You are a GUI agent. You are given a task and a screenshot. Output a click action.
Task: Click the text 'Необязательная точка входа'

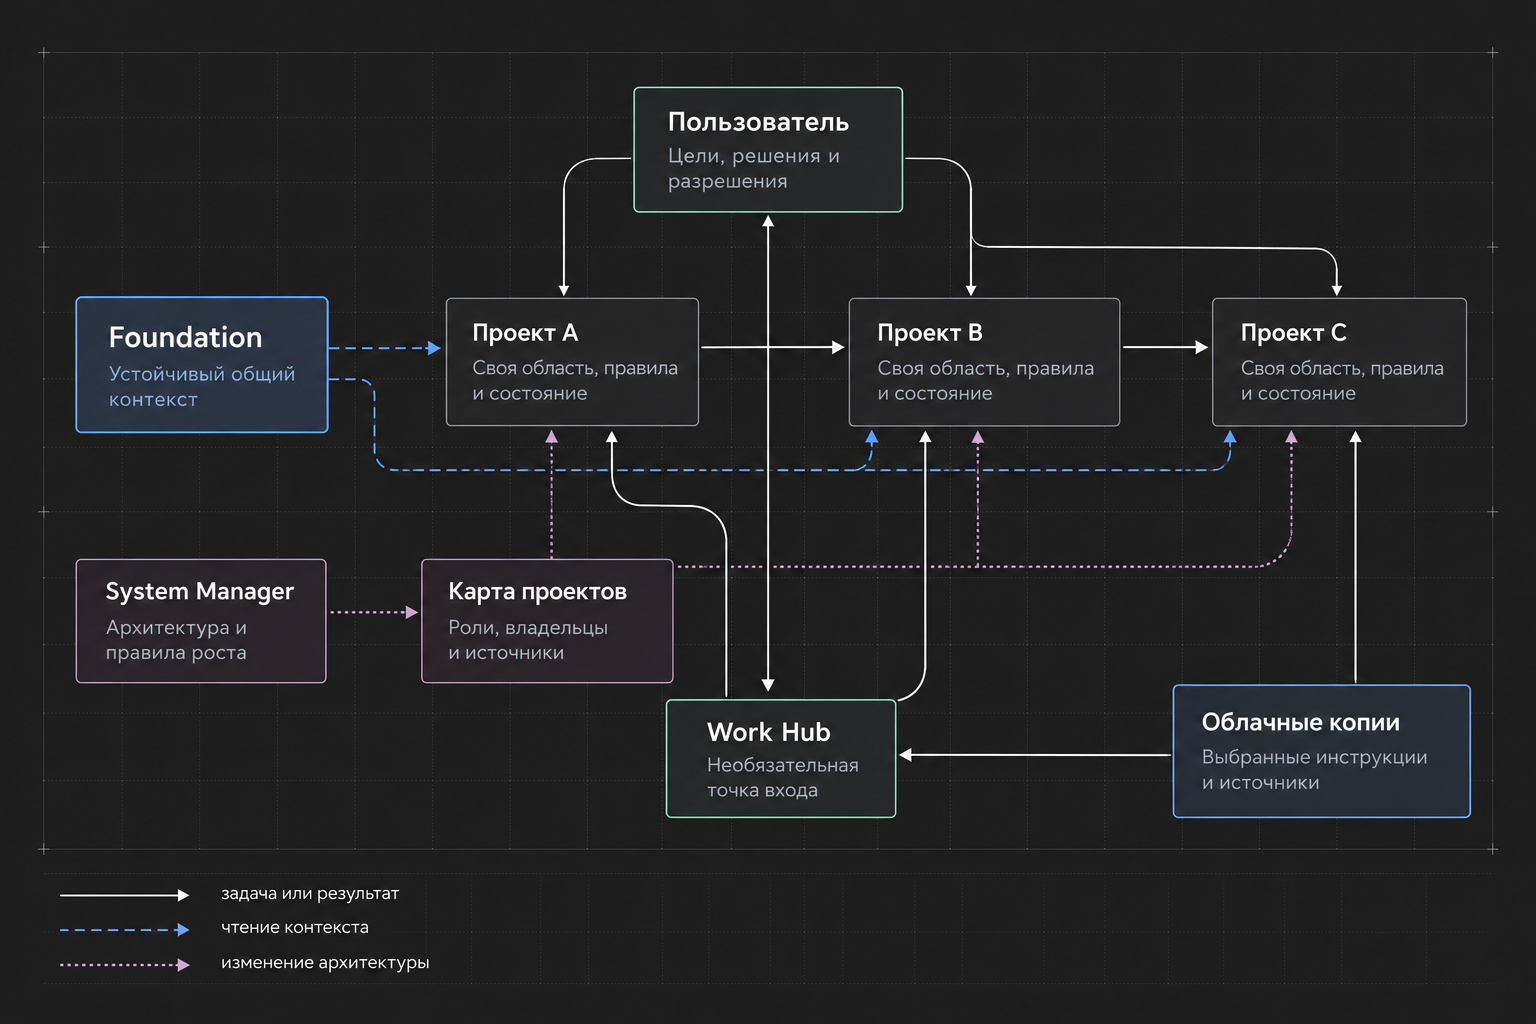[x=782, y=777]
